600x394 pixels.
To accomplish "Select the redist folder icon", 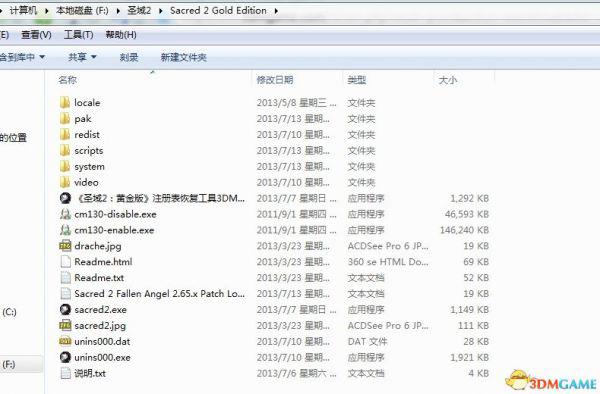I will coord(65,134).
